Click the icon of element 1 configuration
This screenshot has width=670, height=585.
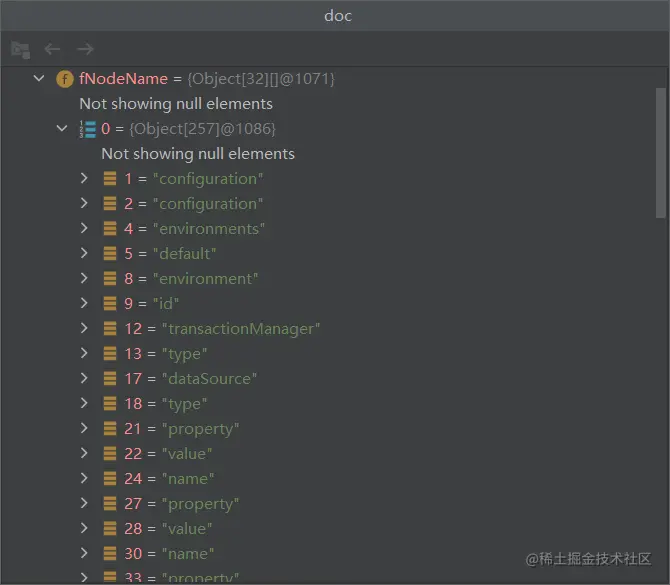[x=110, y=179]
